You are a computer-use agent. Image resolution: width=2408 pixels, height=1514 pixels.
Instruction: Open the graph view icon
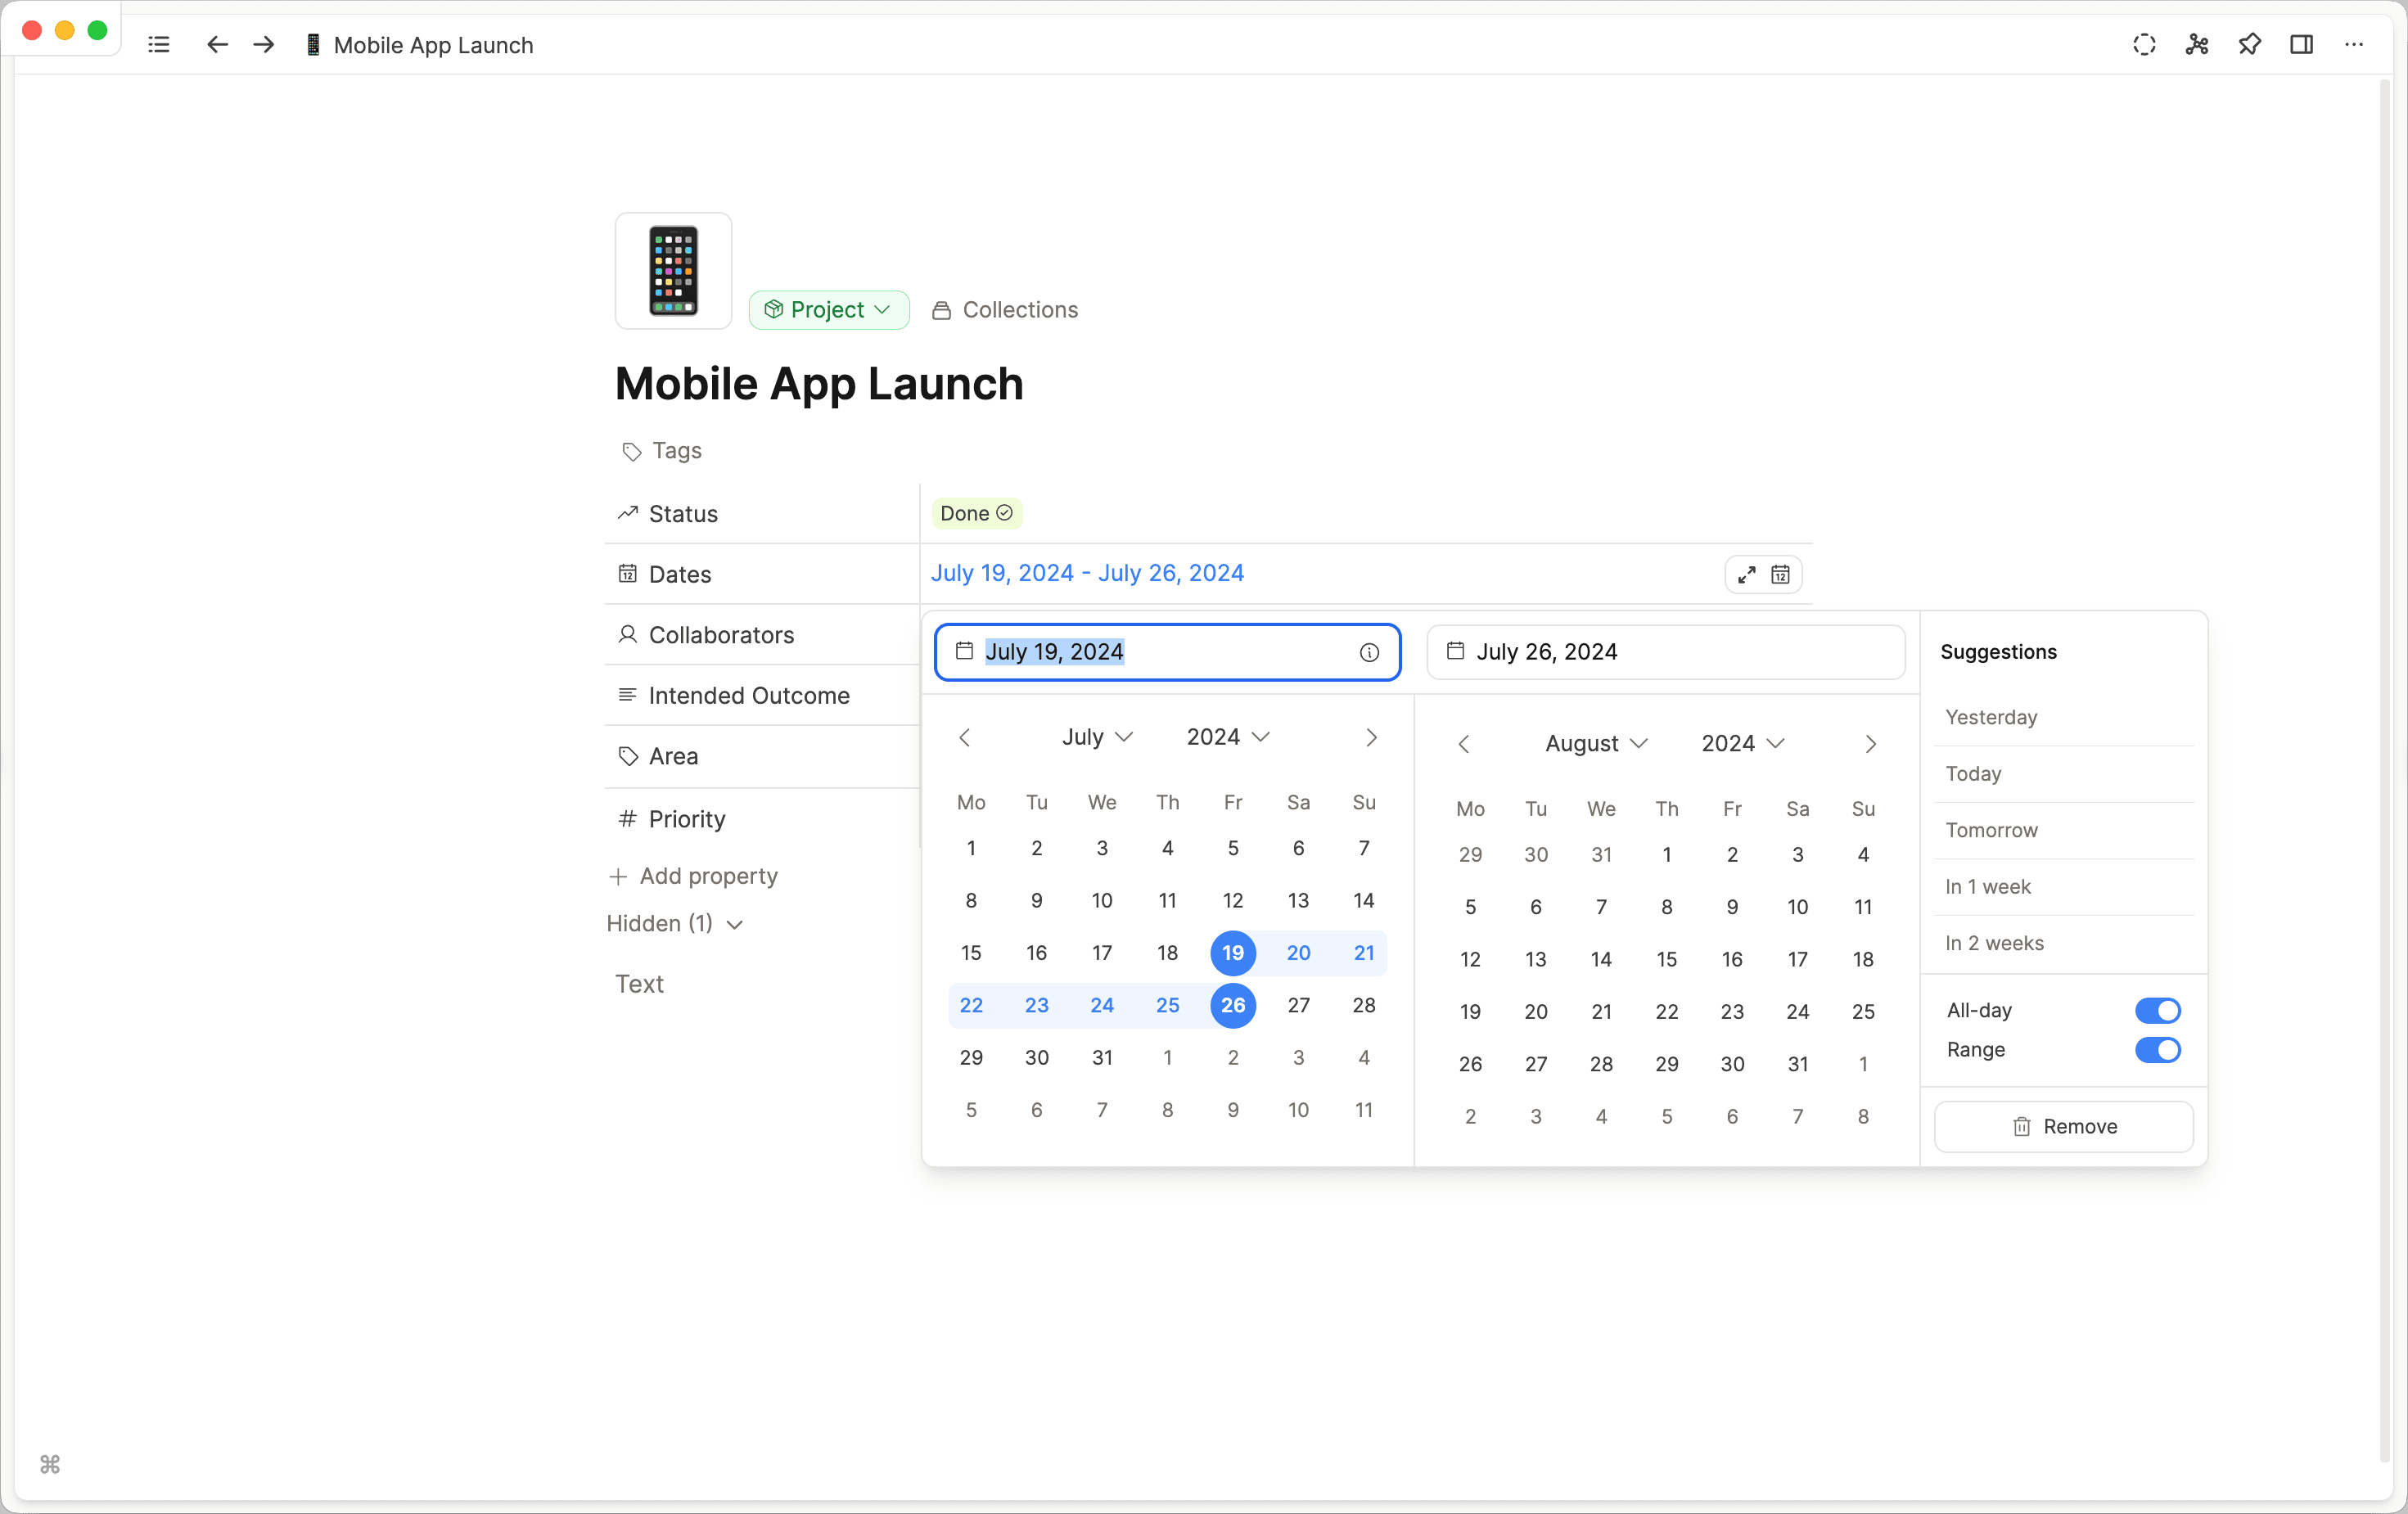[x=2196, y=45]
